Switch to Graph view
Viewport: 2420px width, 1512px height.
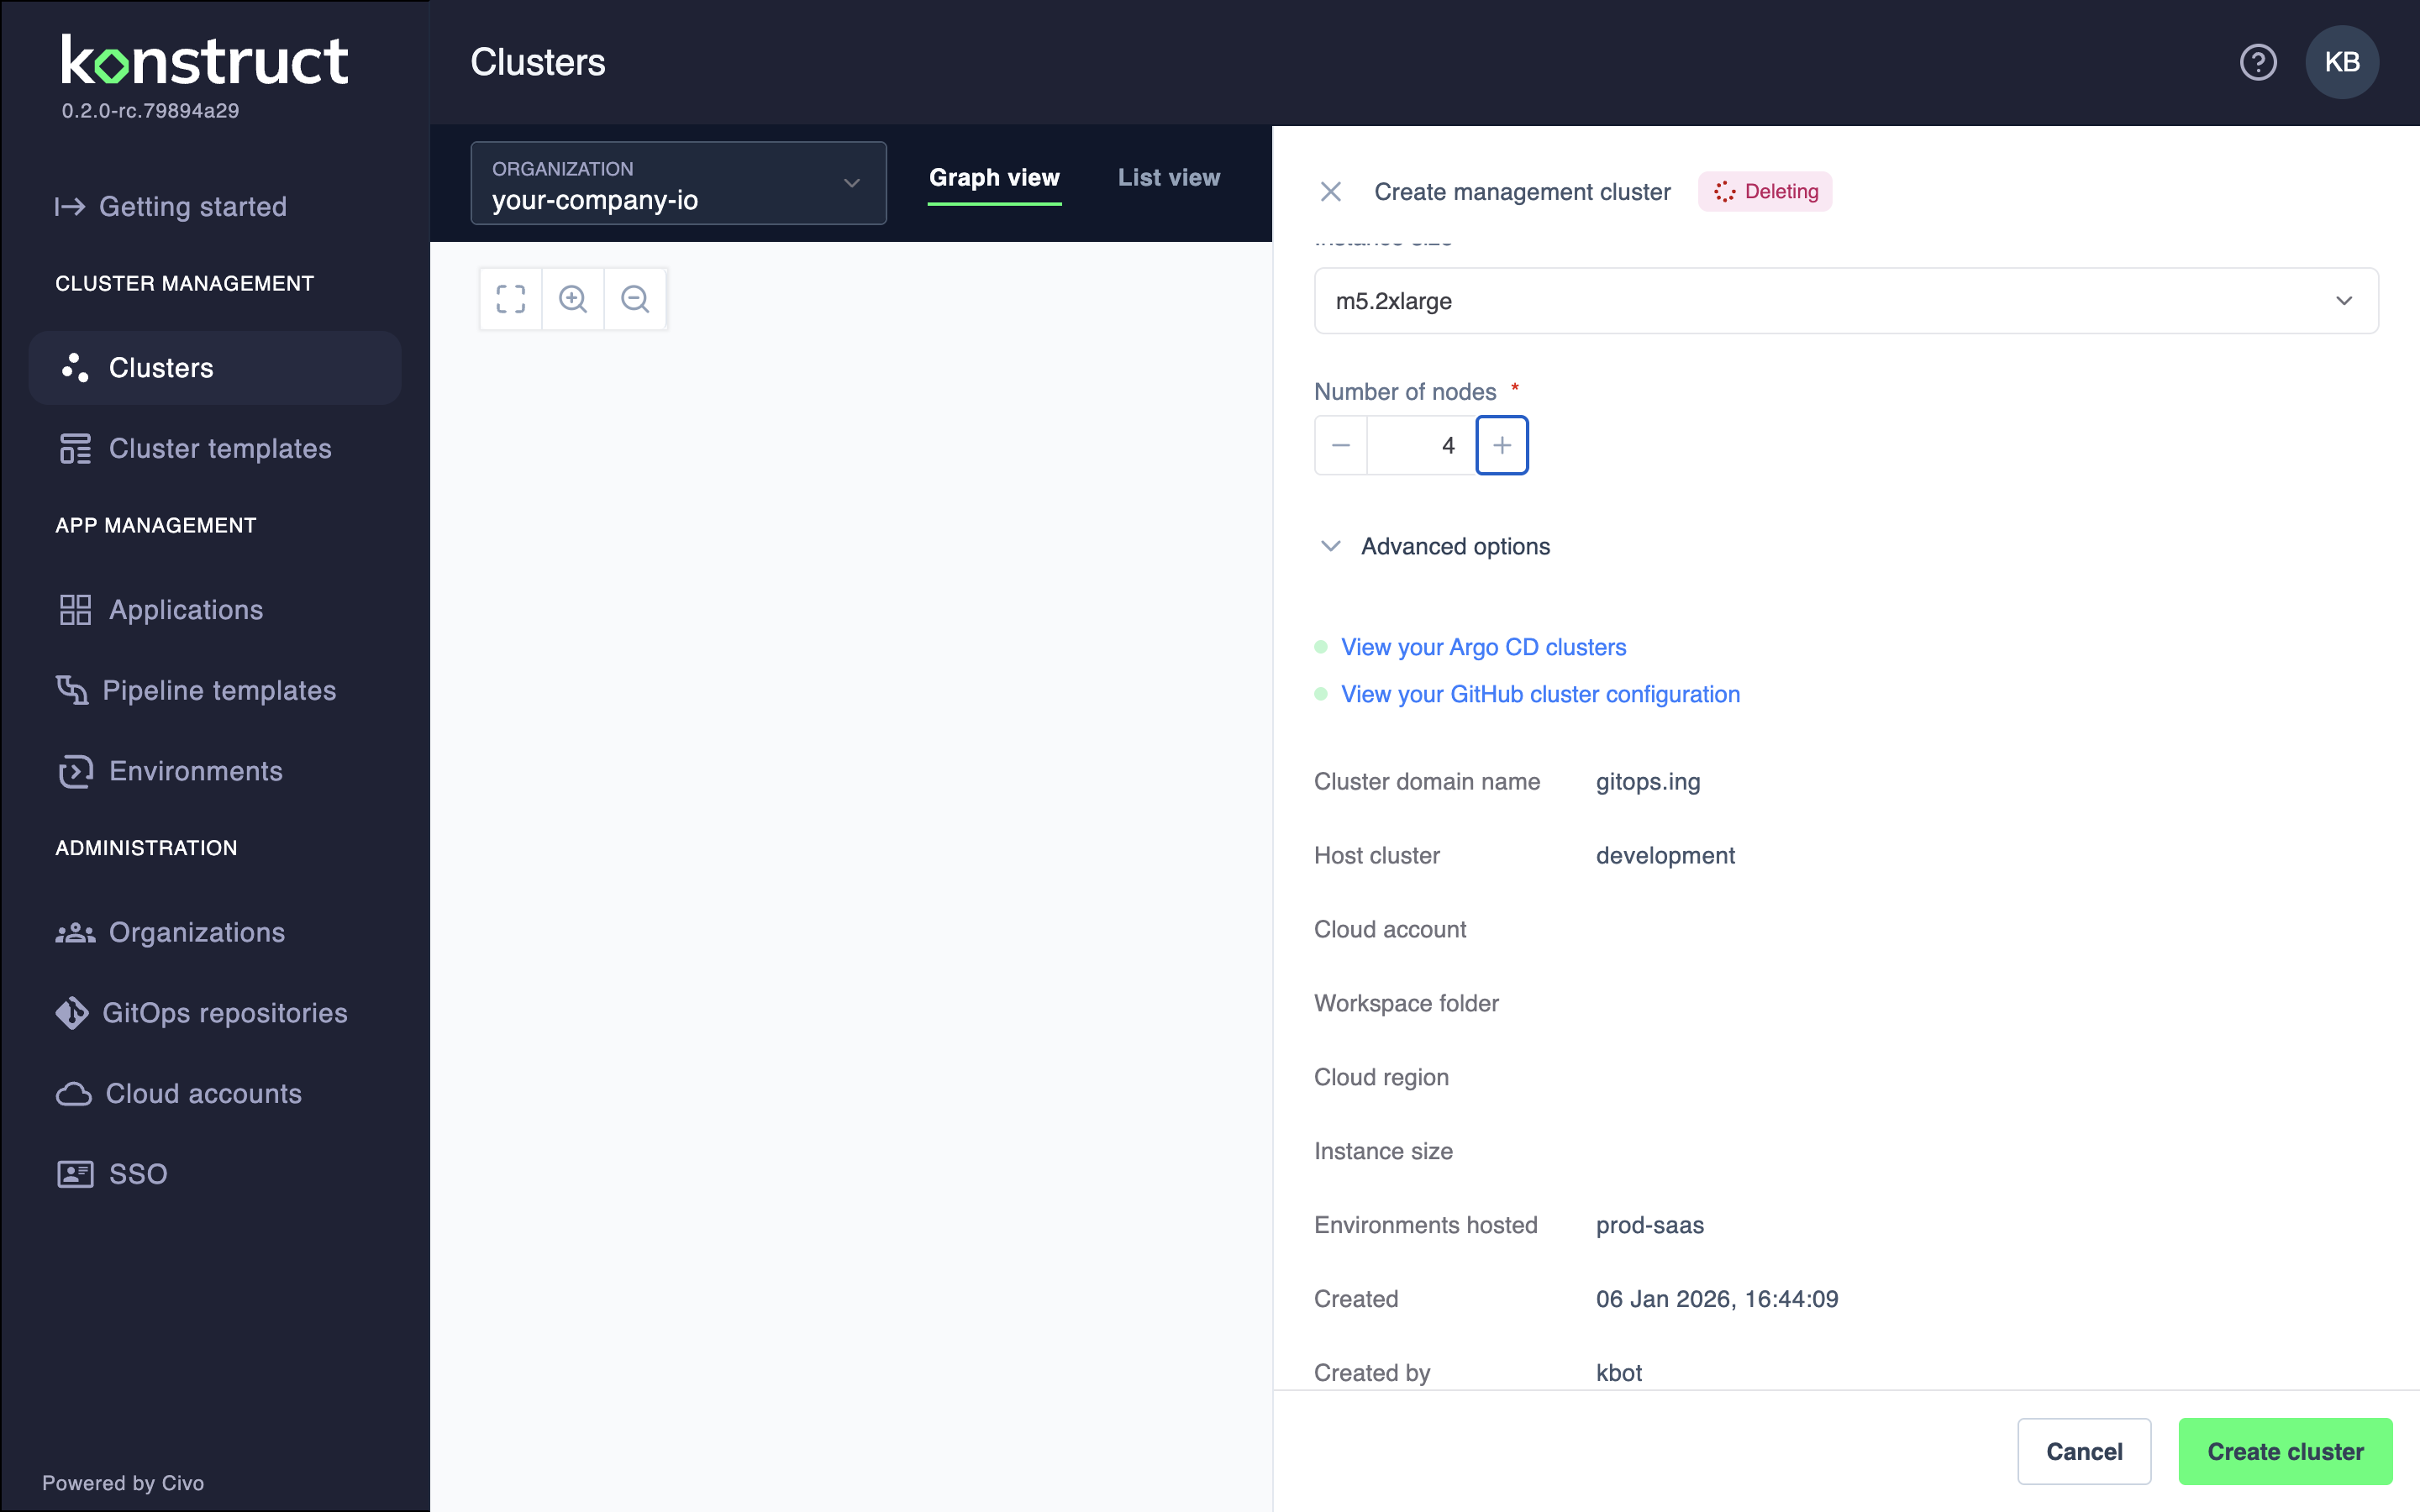(995, 177)
